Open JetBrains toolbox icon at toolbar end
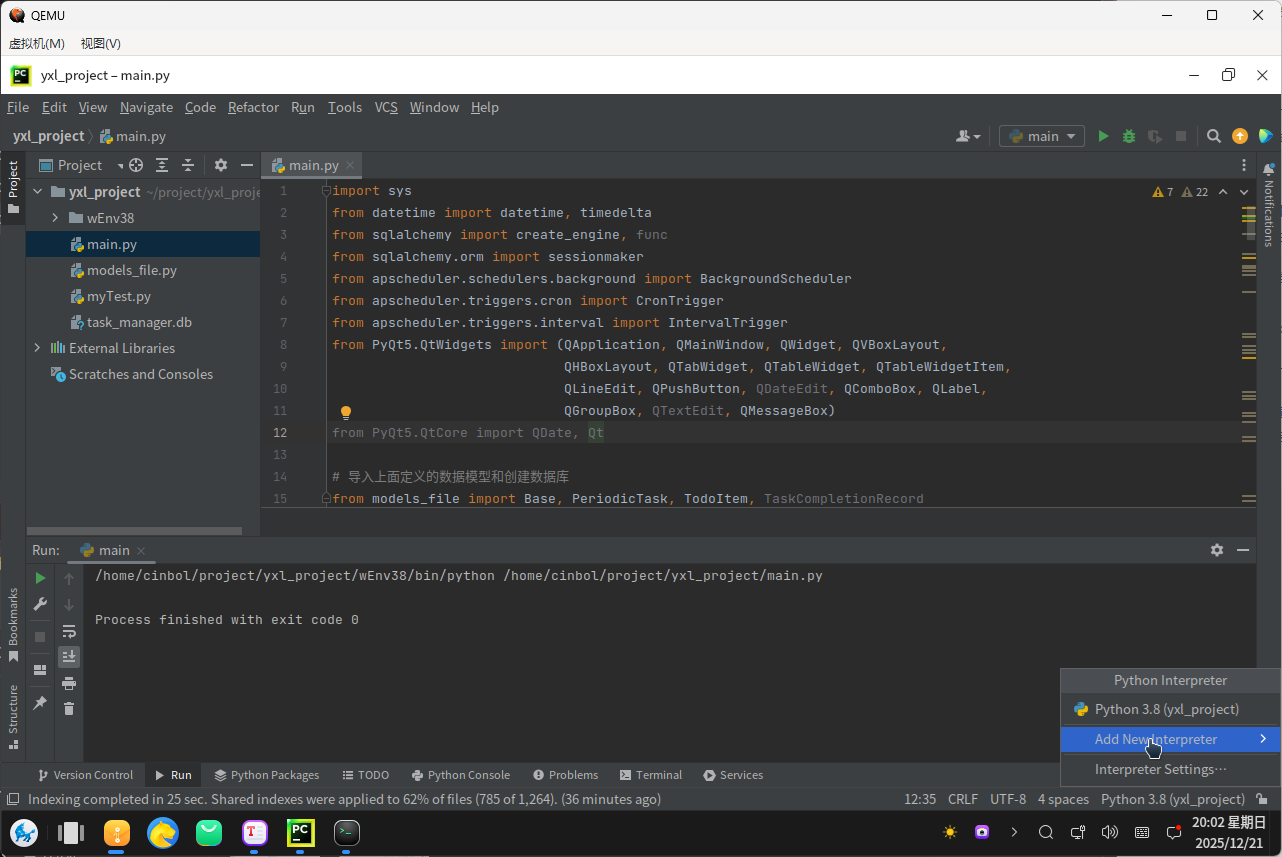Image resolution: width=1282 pixels, height=857 pixels. click(1265, 136)
